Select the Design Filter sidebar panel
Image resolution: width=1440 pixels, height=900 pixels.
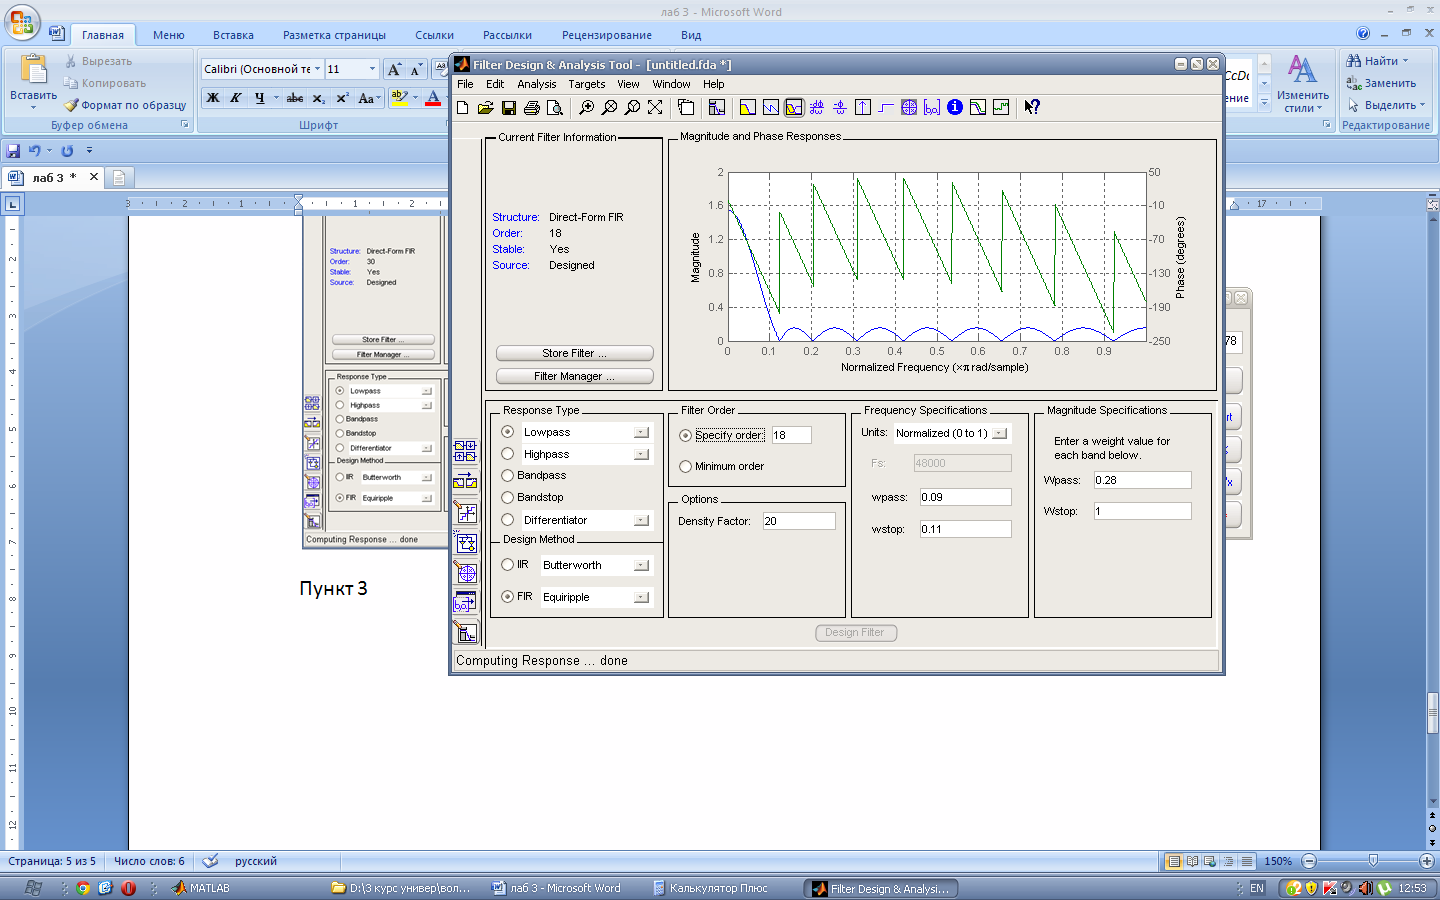pos(465,632)
